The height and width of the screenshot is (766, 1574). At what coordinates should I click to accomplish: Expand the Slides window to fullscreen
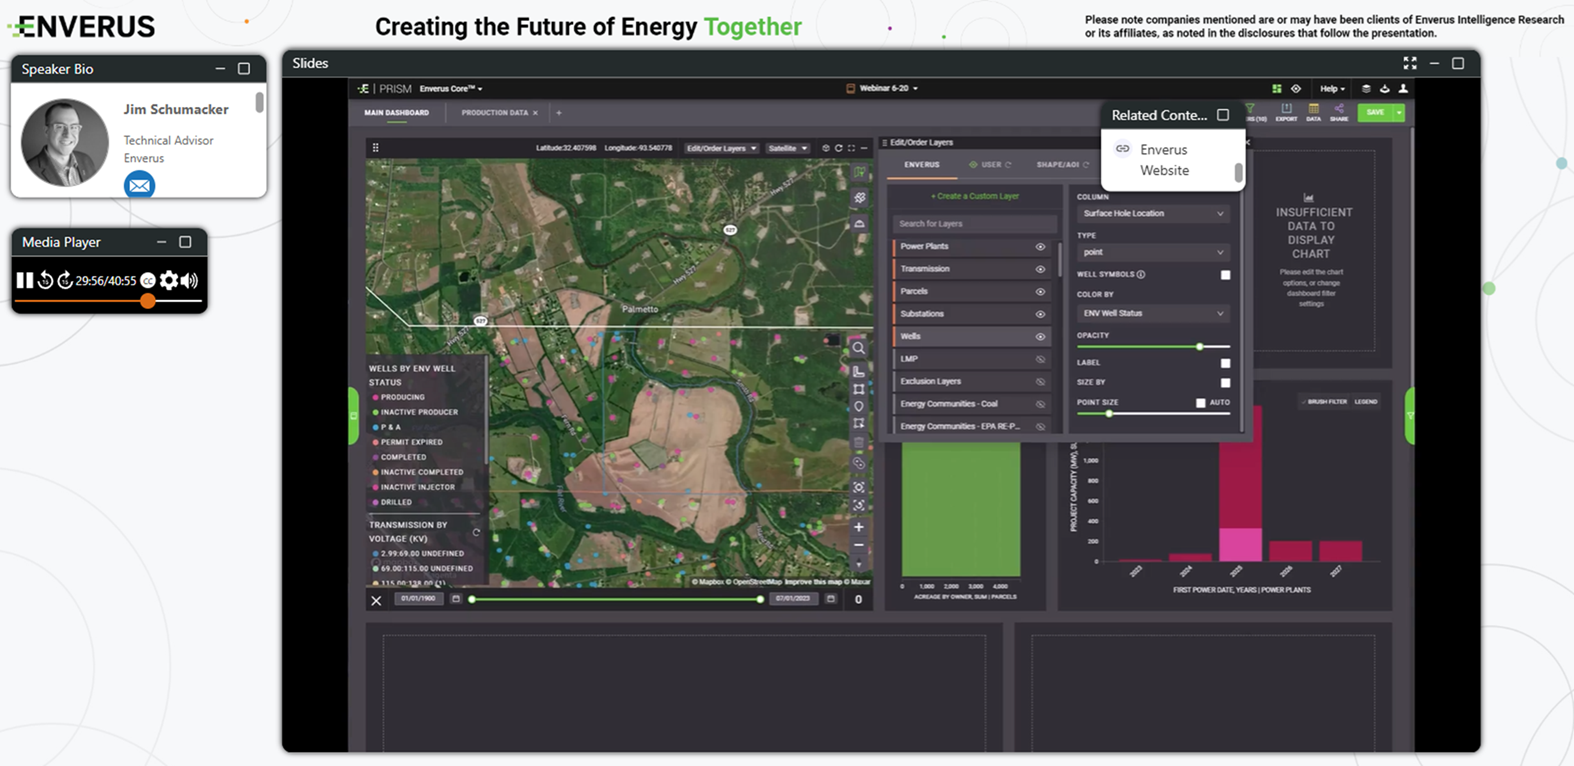point(1410,63)
